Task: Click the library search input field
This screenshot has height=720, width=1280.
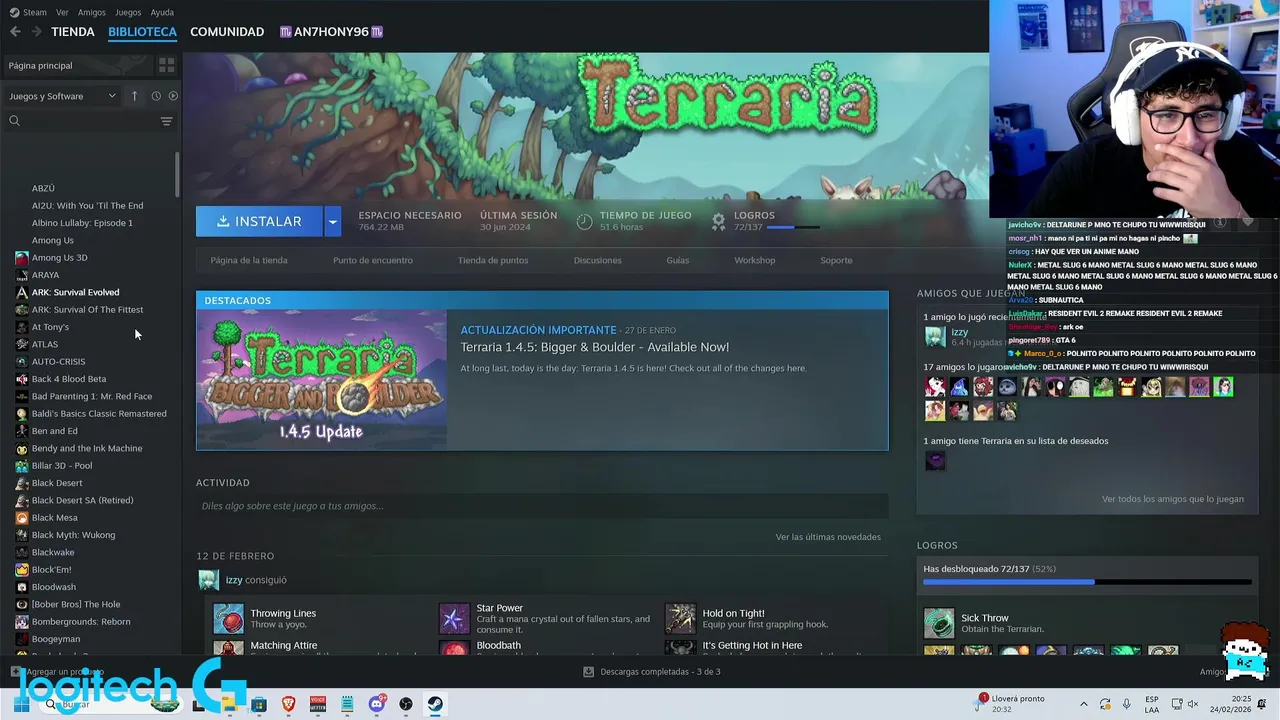Action: (85, 121)
